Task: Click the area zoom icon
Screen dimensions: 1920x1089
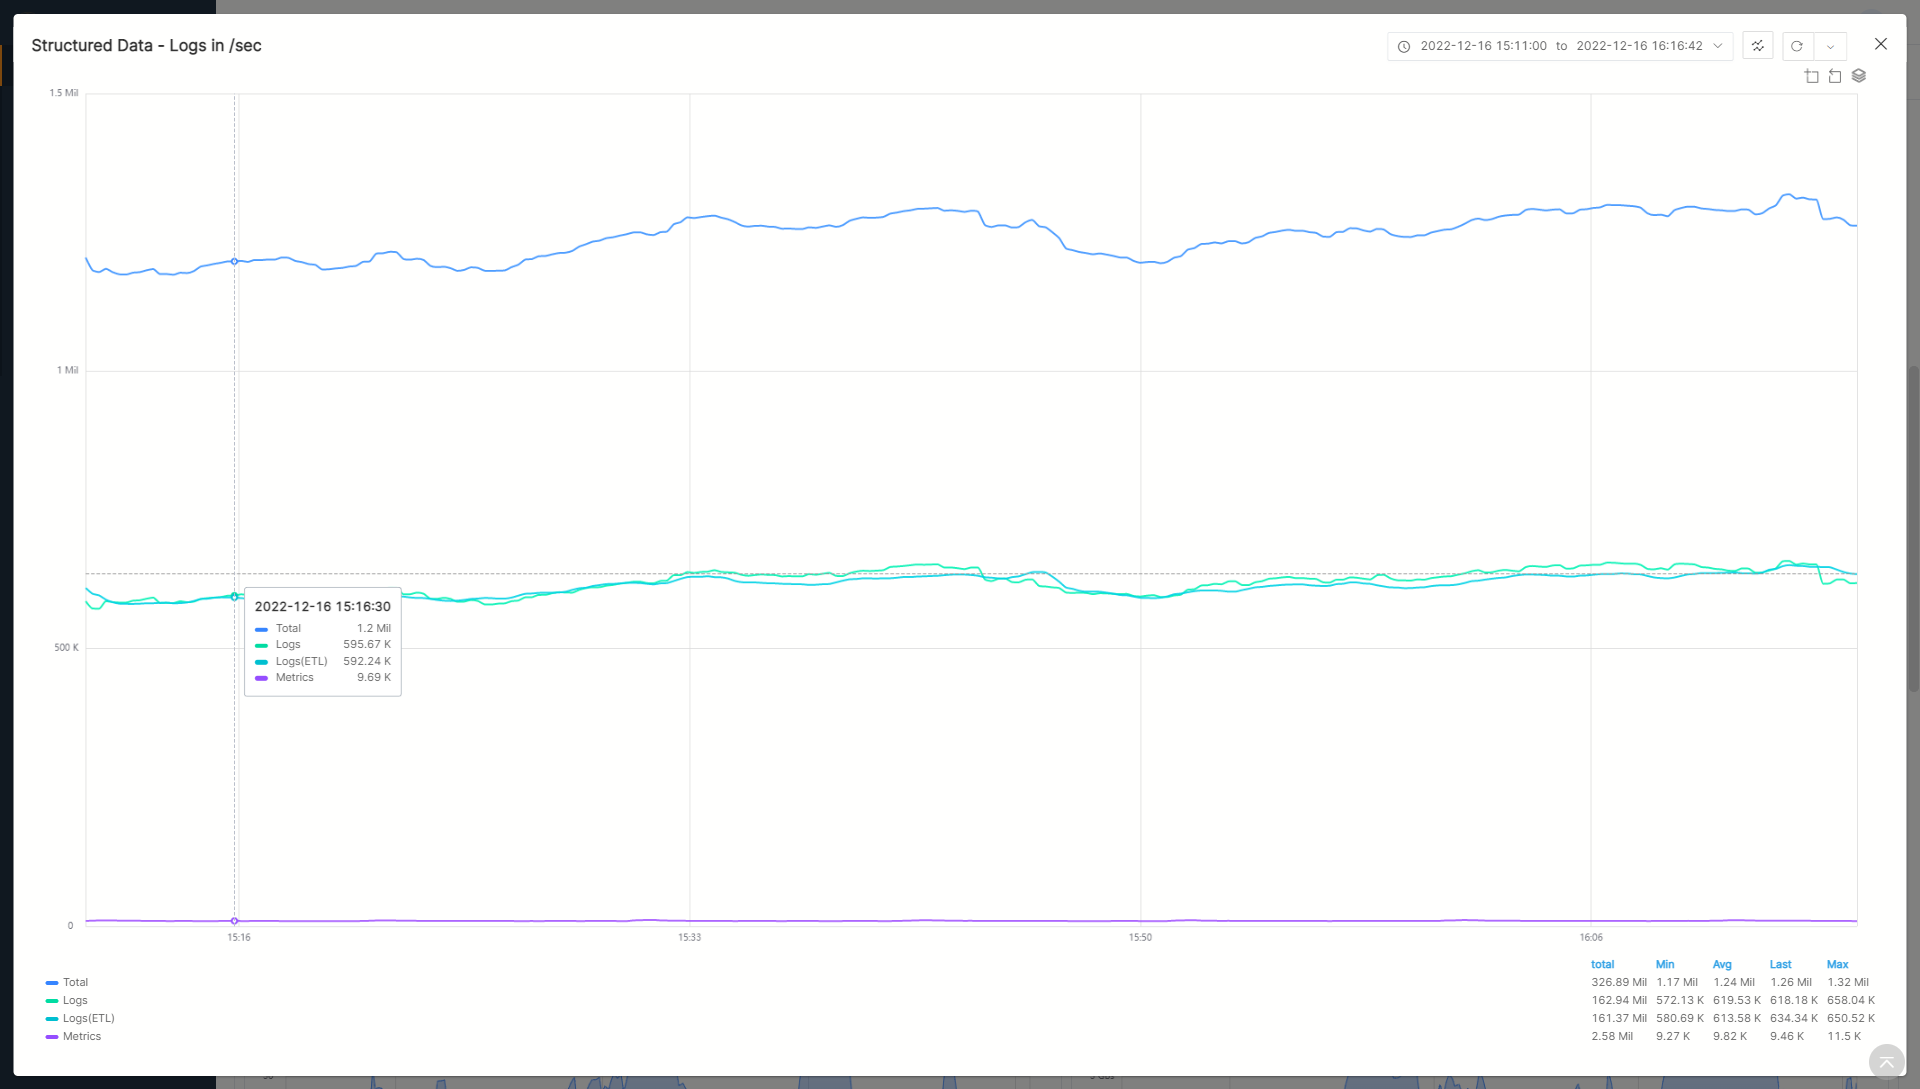Action: coord(1811,76)
